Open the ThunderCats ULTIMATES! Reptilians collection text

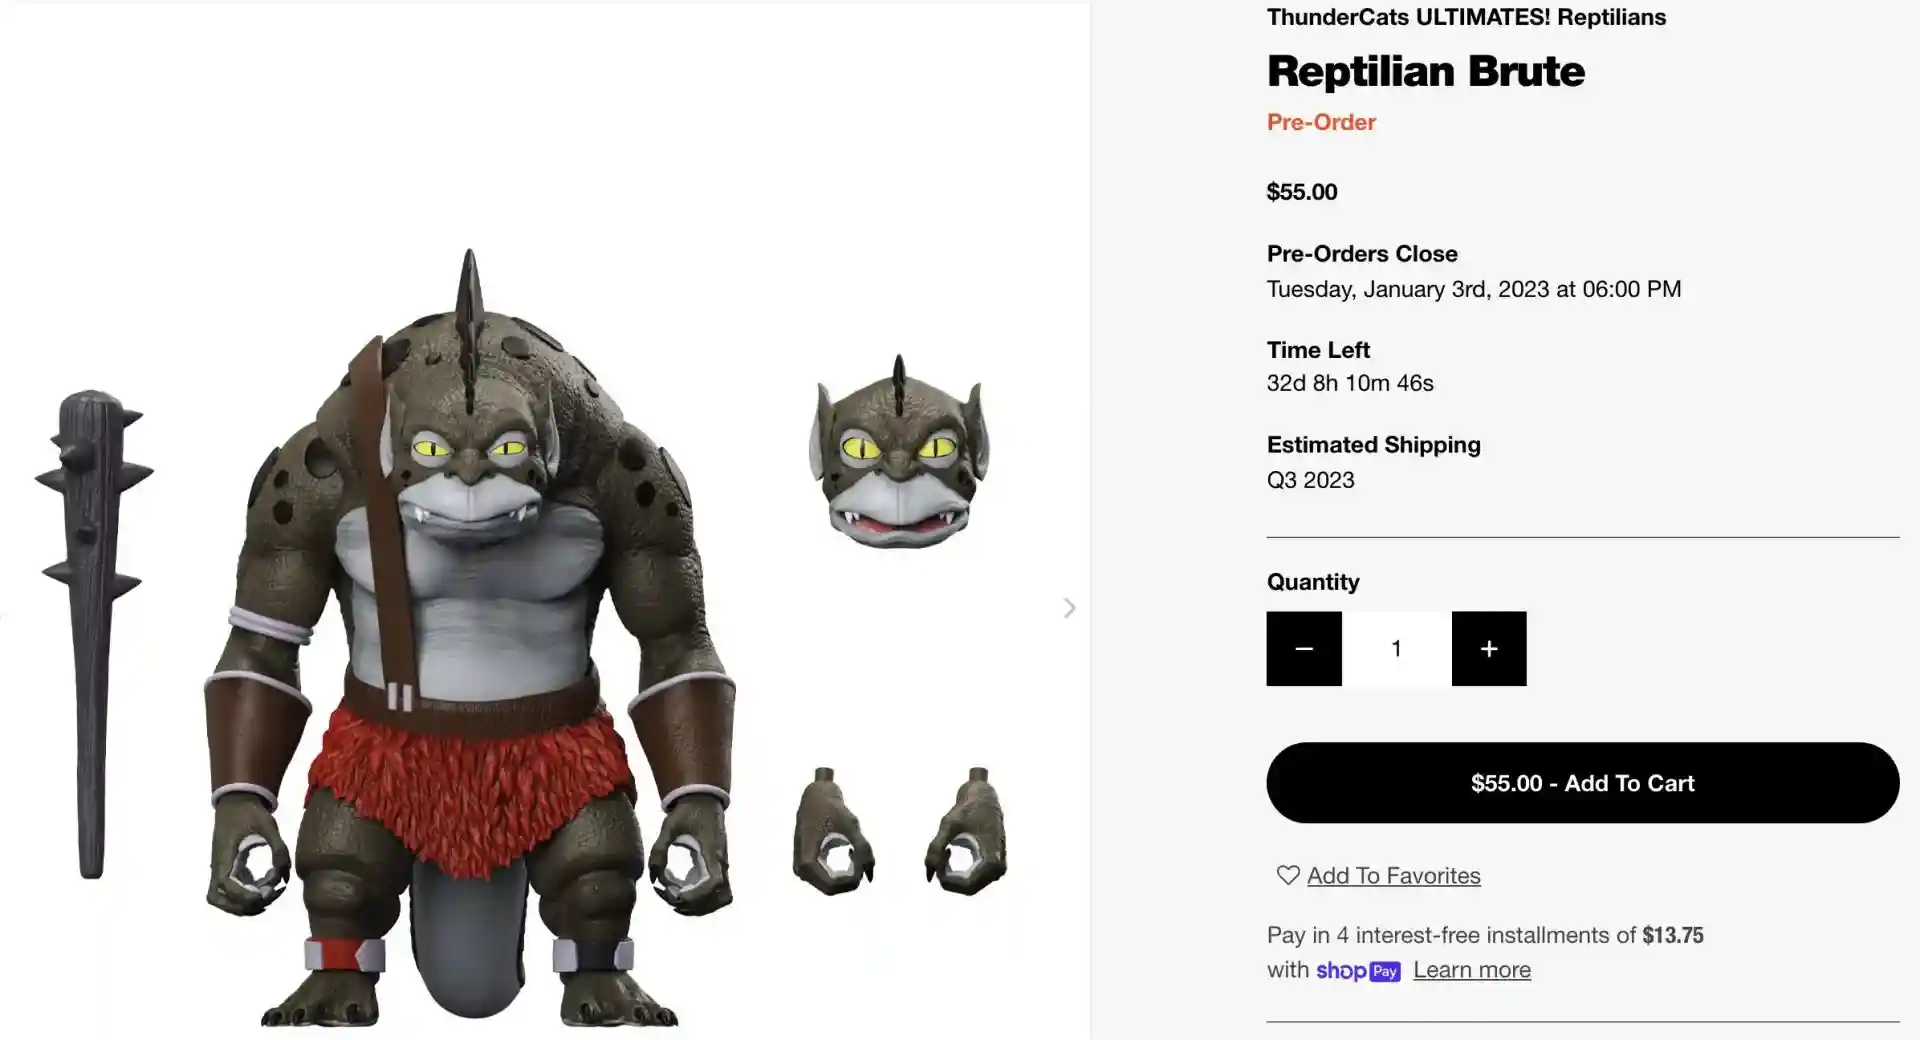click(x=1466, y=17)
